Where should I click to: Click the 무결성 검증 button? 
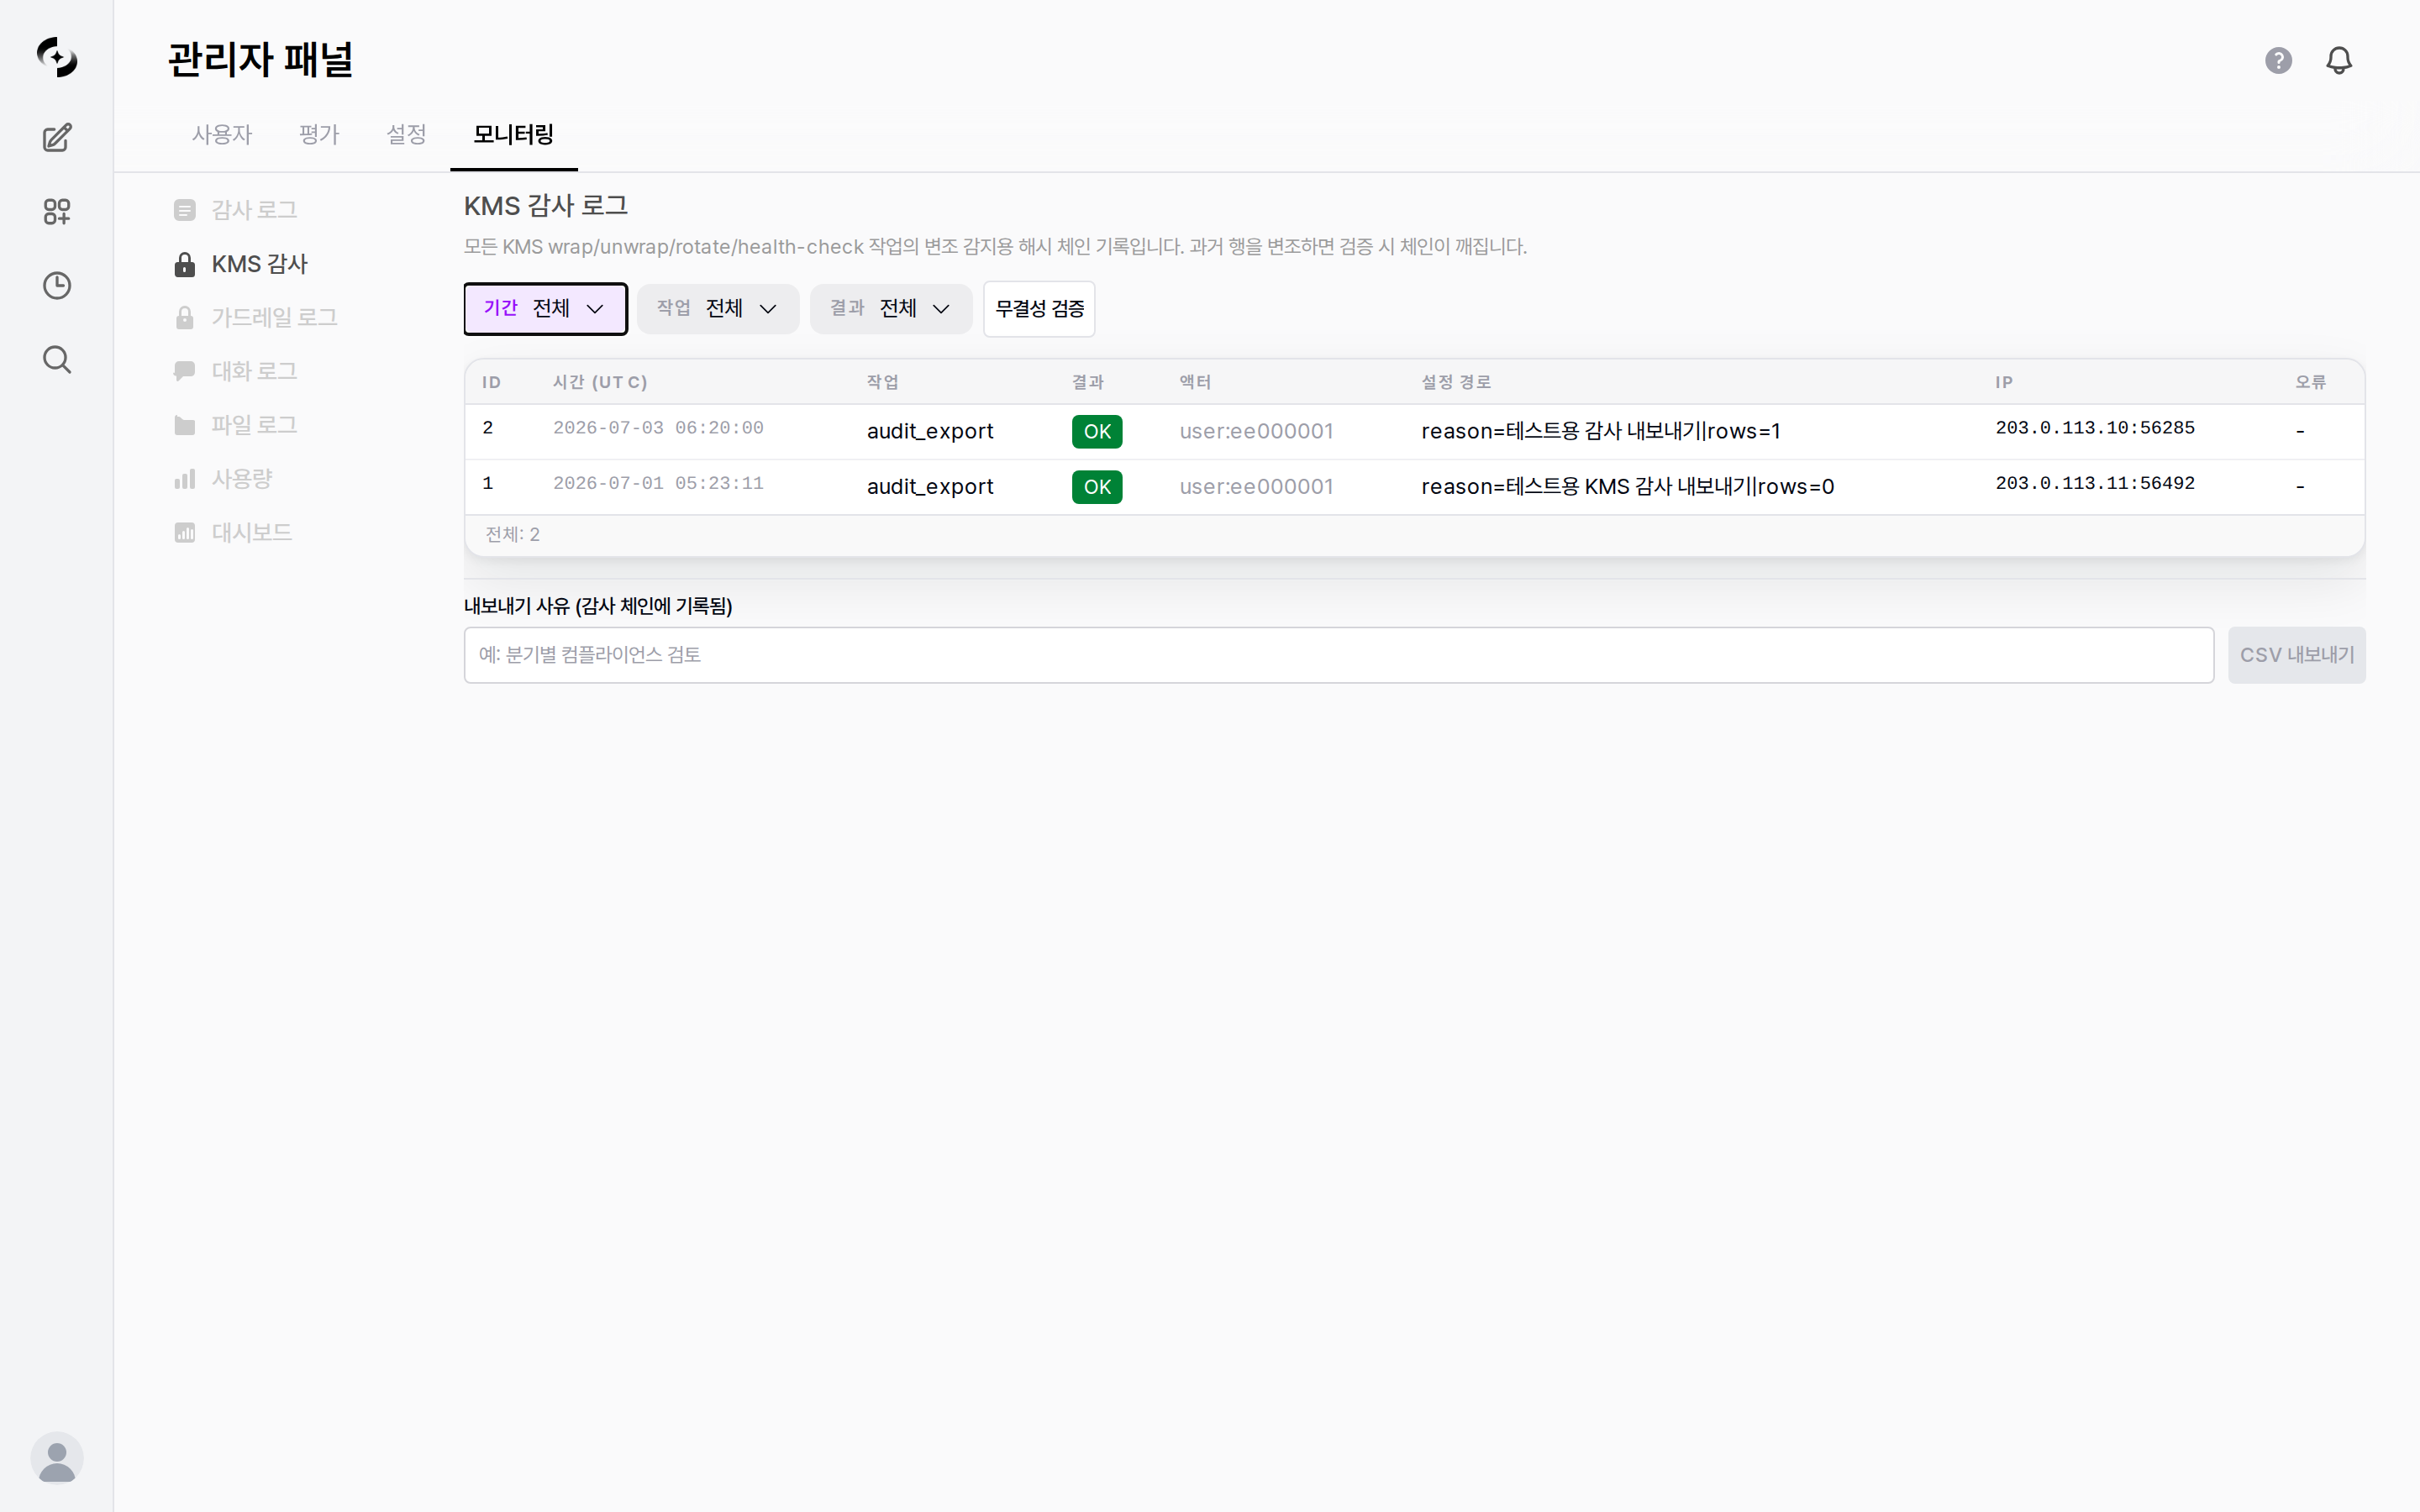point(1039,309)
